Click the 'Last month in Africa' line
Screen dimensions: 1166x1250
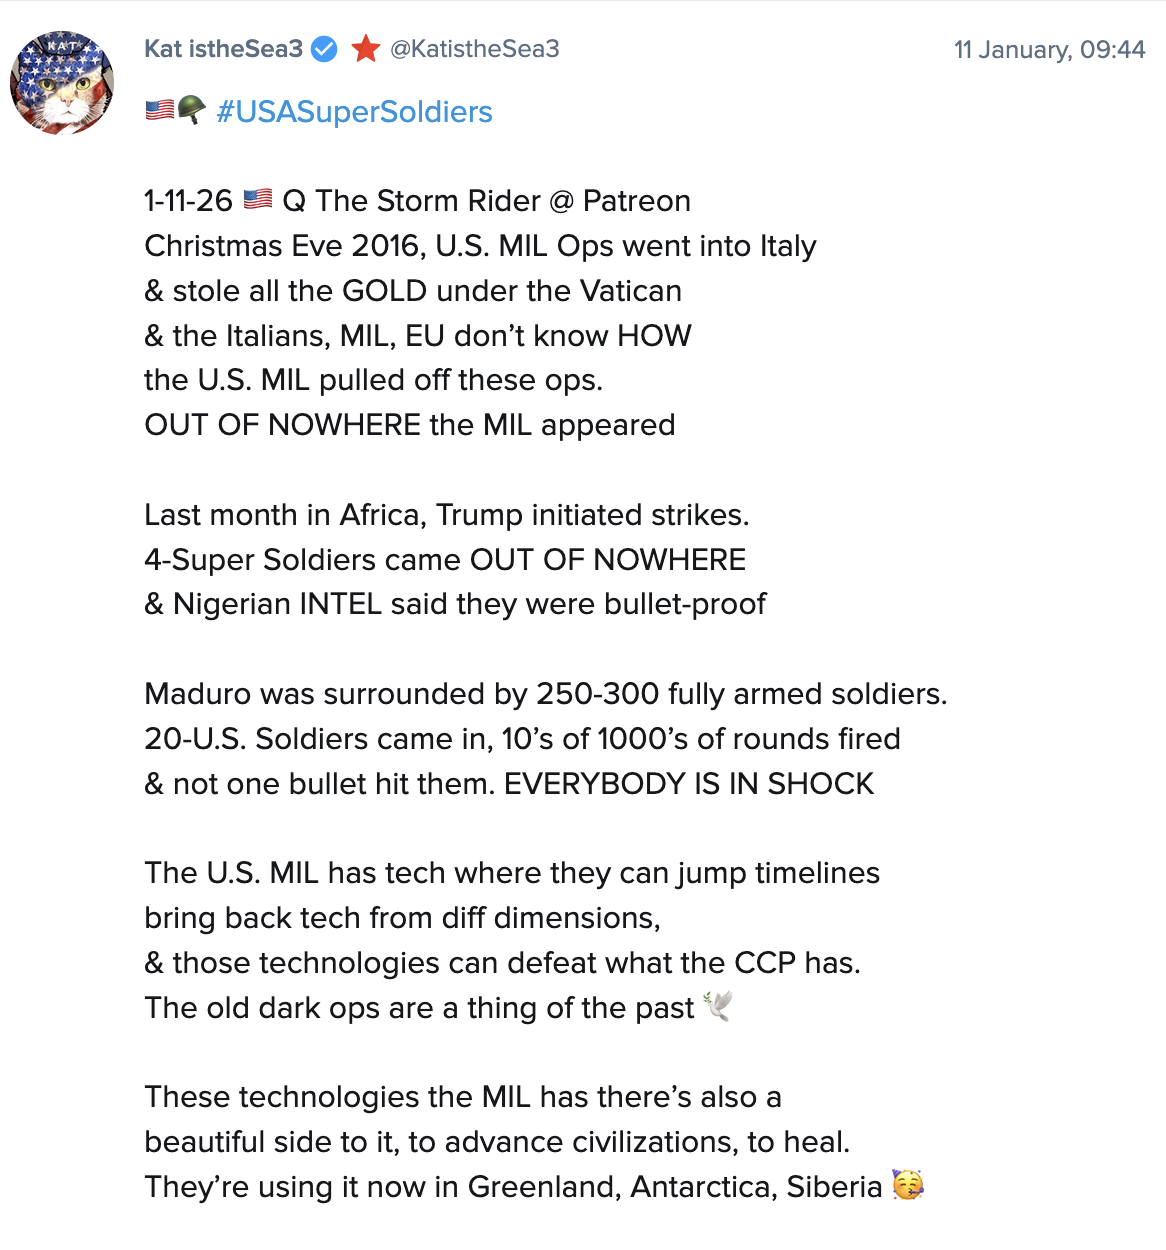pos(446,515)
